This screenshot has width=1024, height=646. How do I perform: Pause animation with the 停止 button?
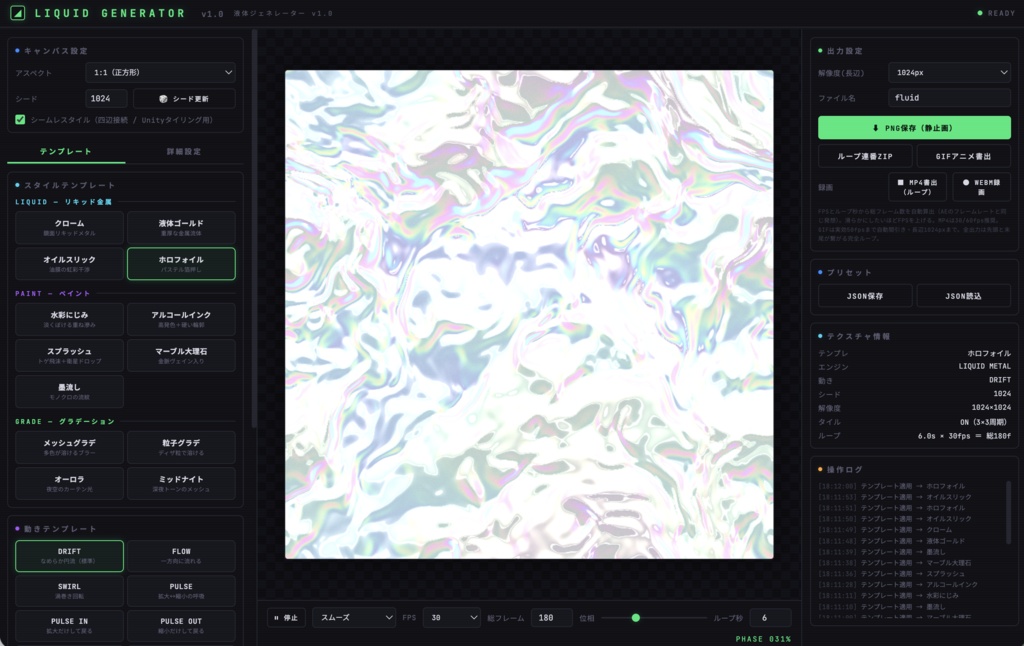coord(286,618)
